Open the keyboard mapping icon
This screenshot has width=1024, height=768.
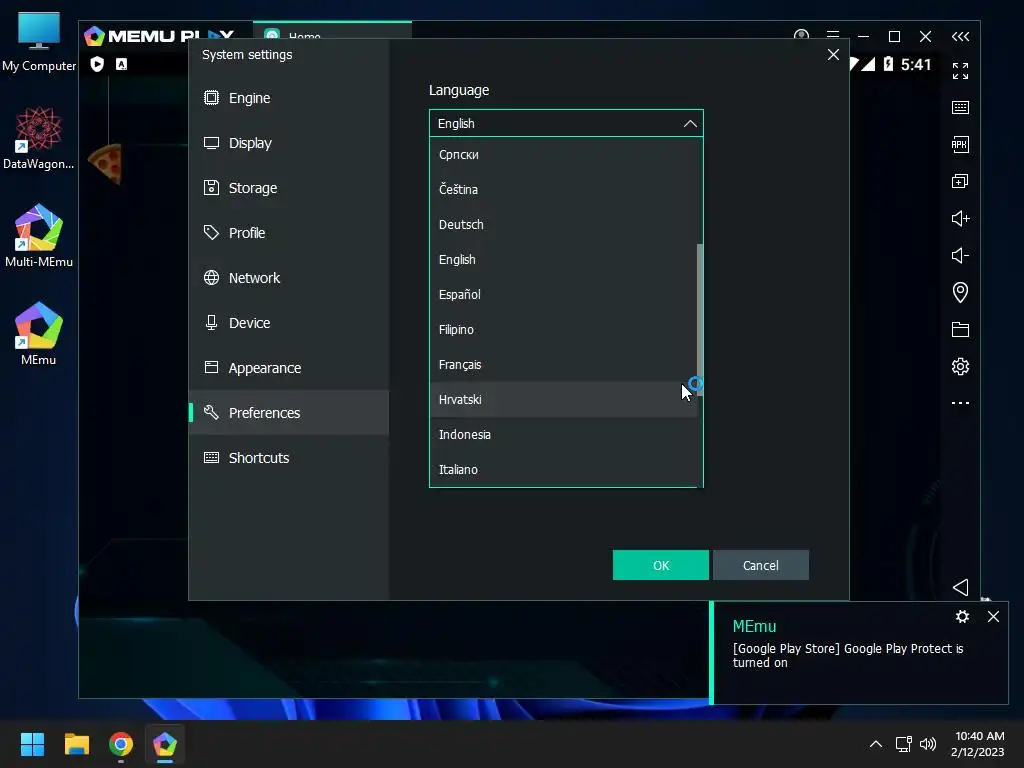pos(960,108)
